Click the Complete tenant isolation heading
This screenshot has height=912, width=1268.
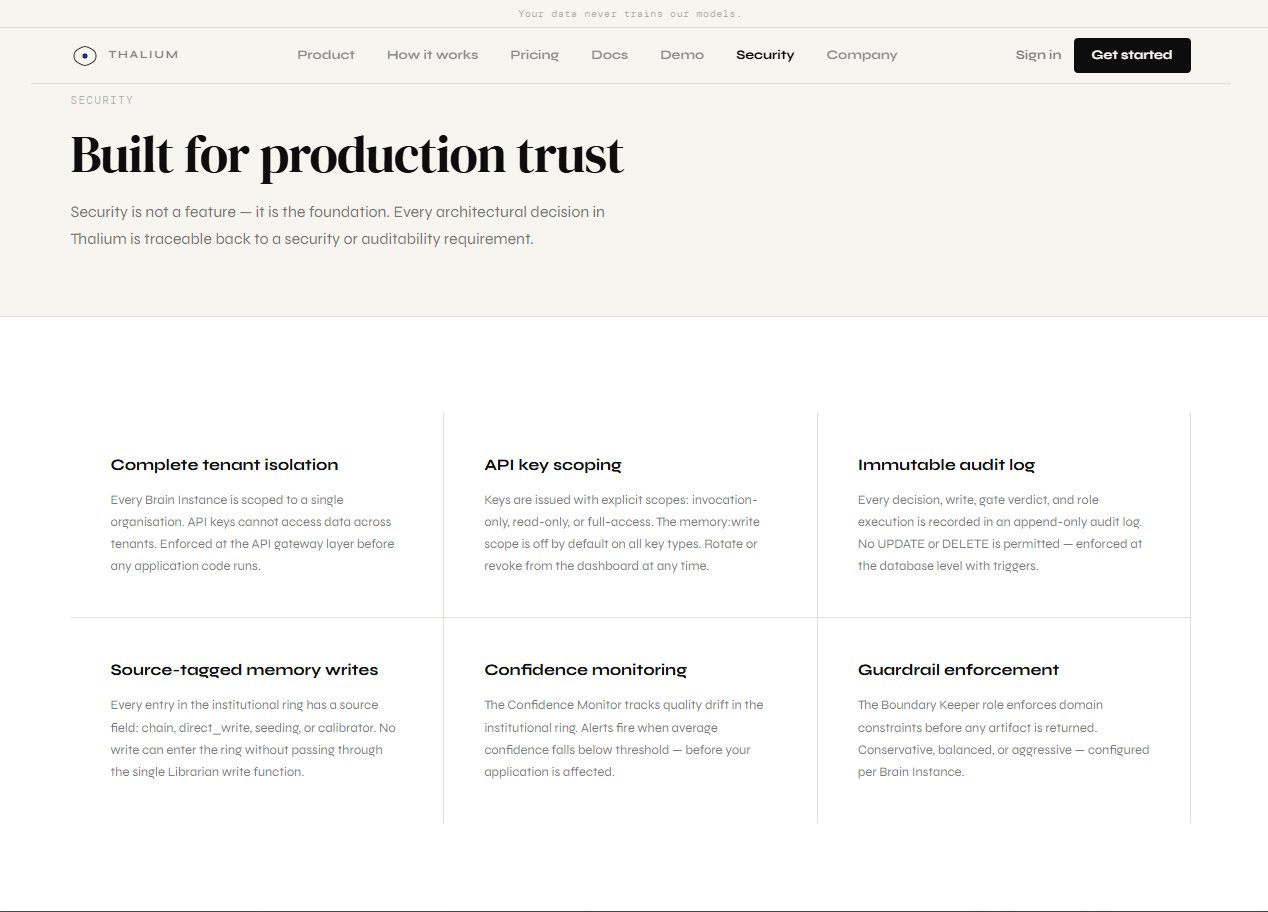pos(224,465)
